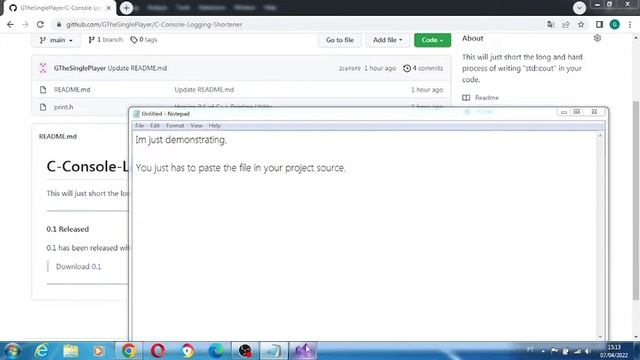Open the main branch dropdown
This screenshot has height=360, width=640.
56,40
